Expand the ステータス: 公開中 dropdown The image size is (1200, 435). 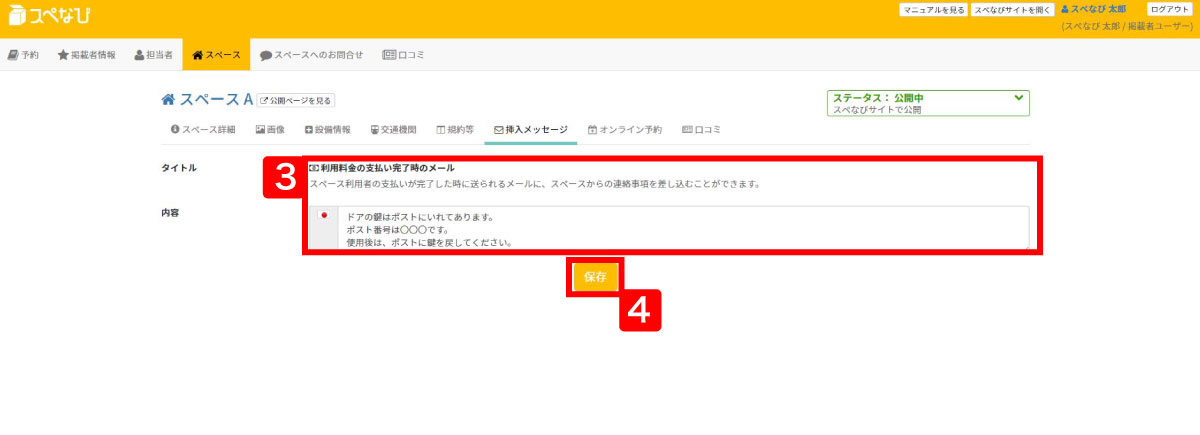928,103
